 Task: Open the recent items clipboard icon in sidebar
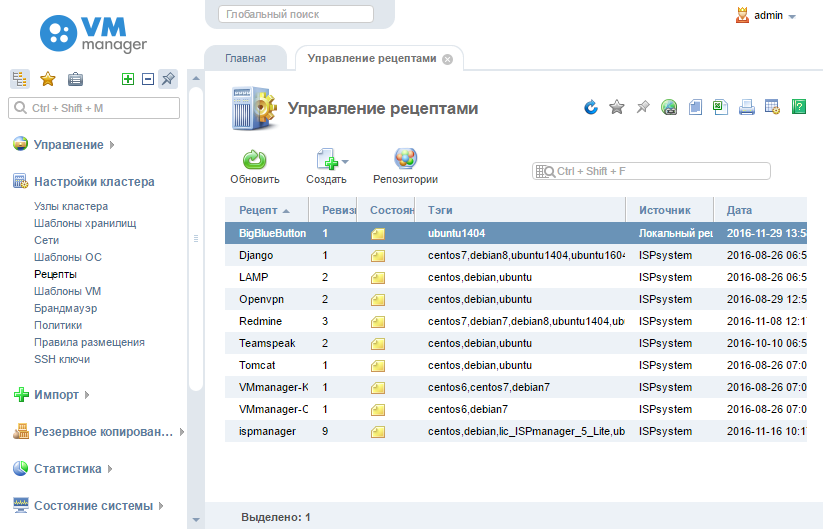[x=76, y=79]
